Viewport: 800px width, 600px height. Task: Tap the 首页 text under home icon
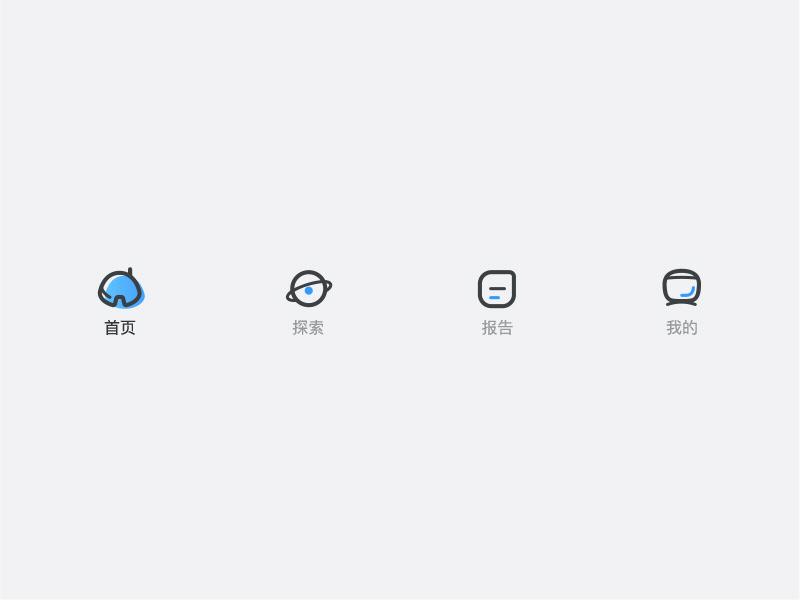(x=120, y=328)
